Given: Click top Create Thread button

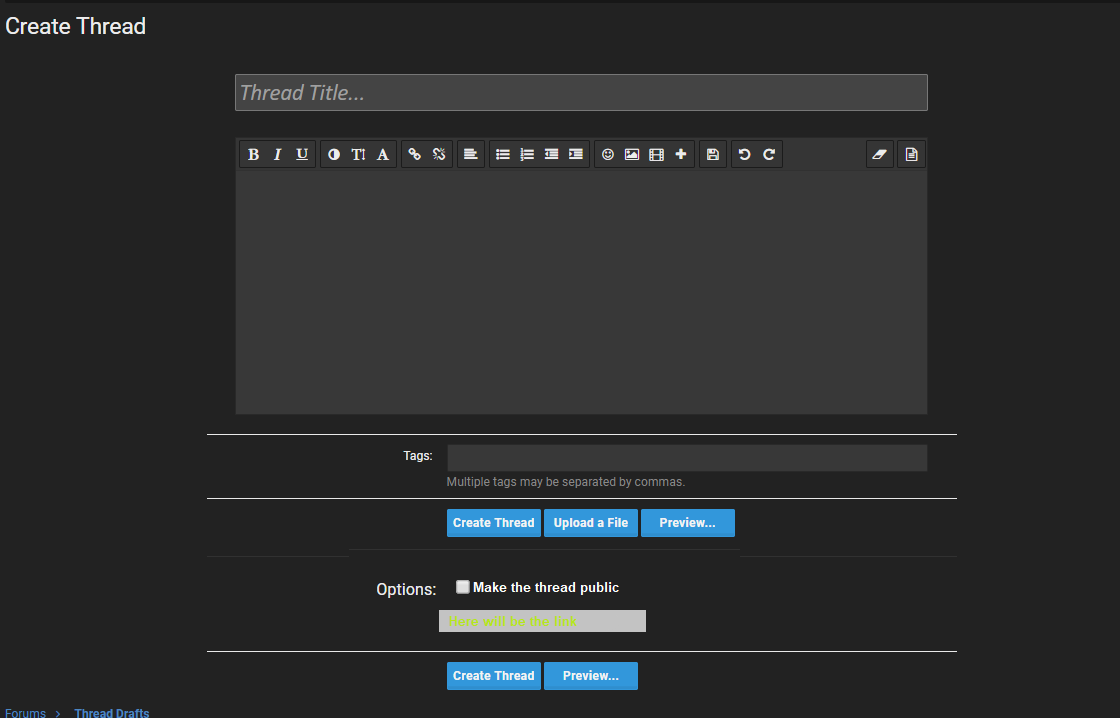Looking at the screenshot, I should [x=494, y=523].
